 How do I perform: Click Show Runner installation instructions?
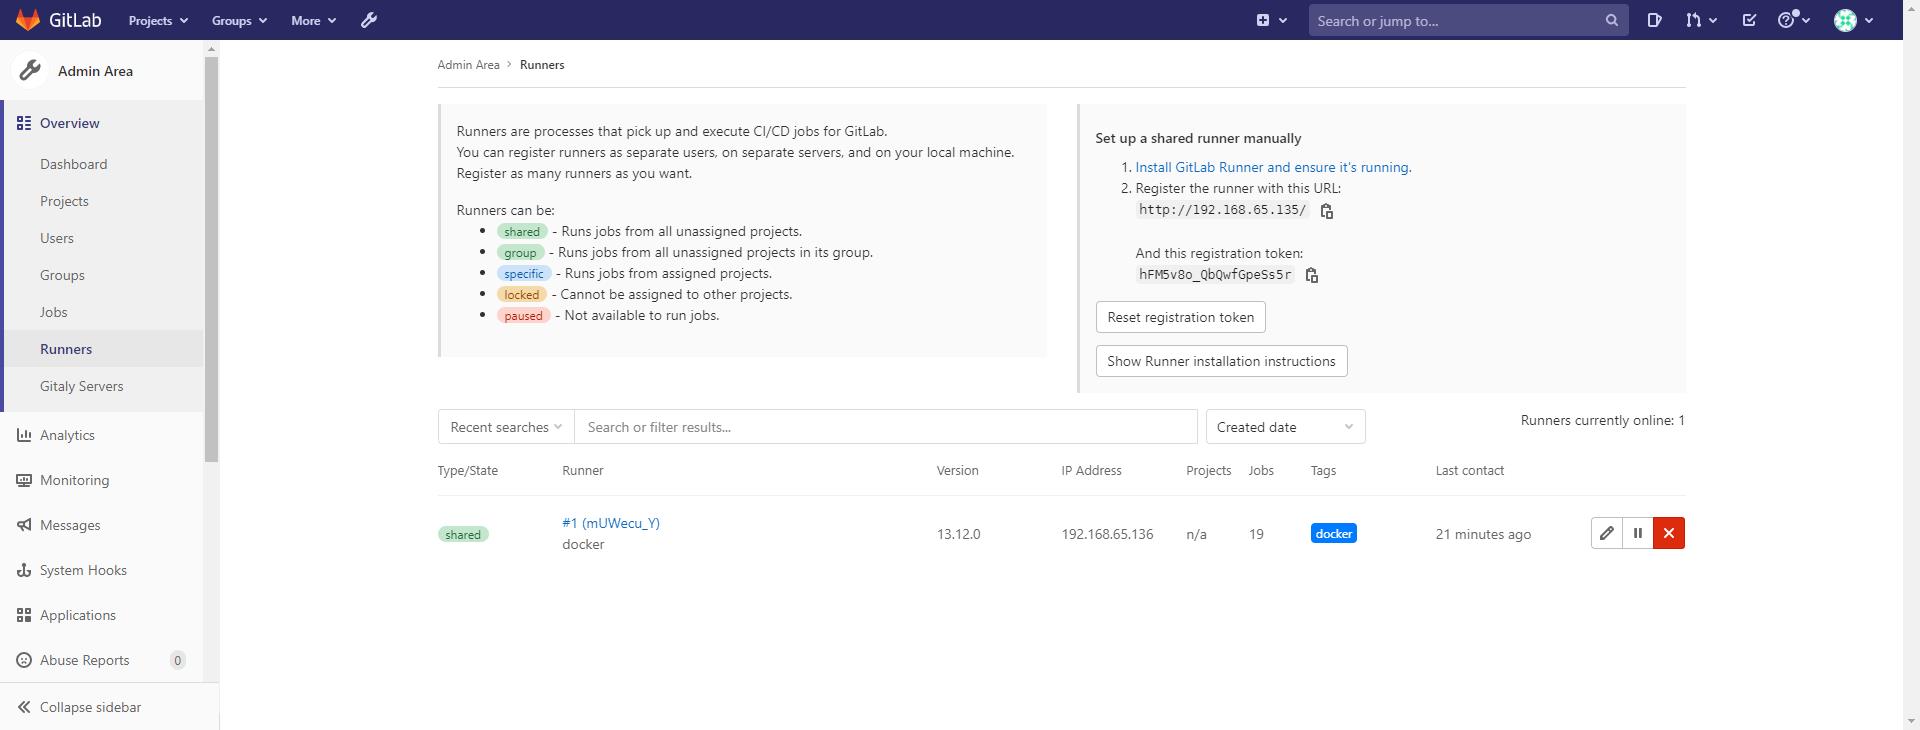[1221, 361]
